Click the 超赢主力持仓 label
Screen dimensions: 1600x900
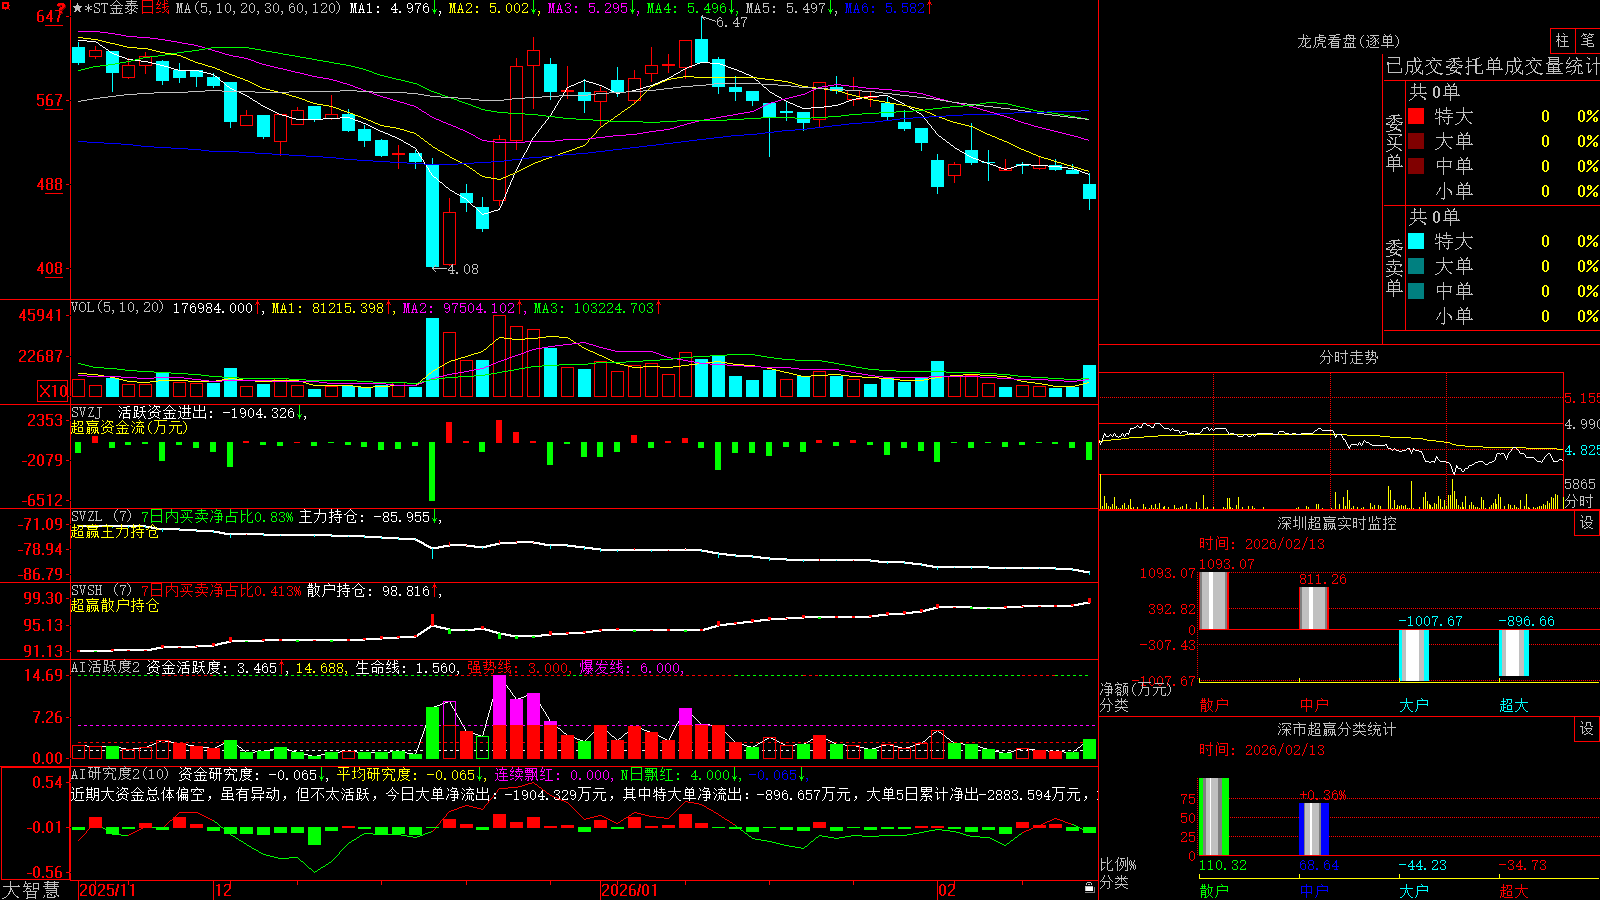(x=114, y=532)
